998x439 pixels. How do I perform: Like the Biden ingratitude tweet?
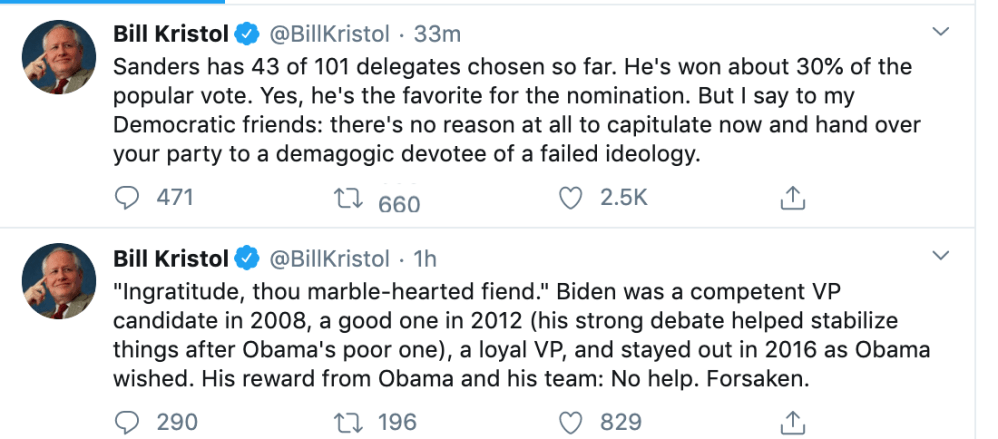tap(571, 421)
